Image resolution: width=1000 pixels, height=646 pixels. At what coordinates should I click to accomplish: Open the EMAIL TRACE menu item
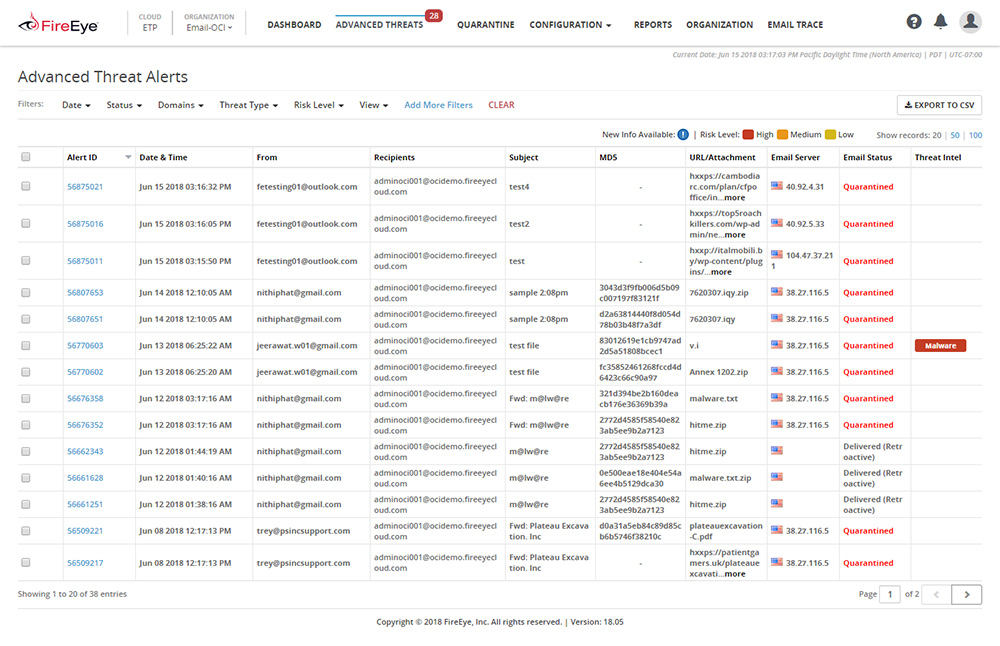tap(795, 25)
